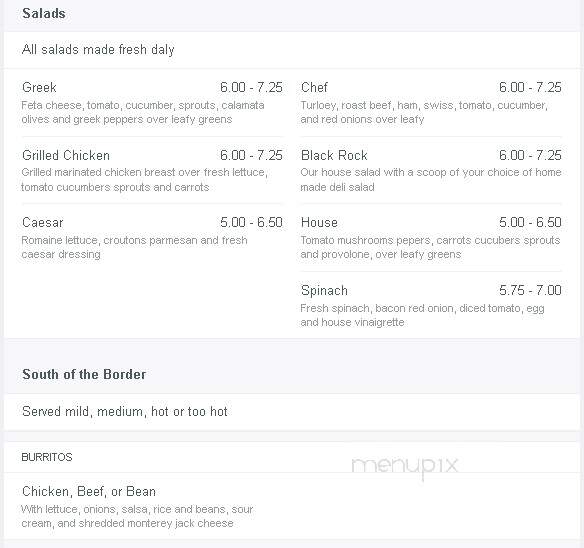Click the Caesar salad name

(42, 222)
